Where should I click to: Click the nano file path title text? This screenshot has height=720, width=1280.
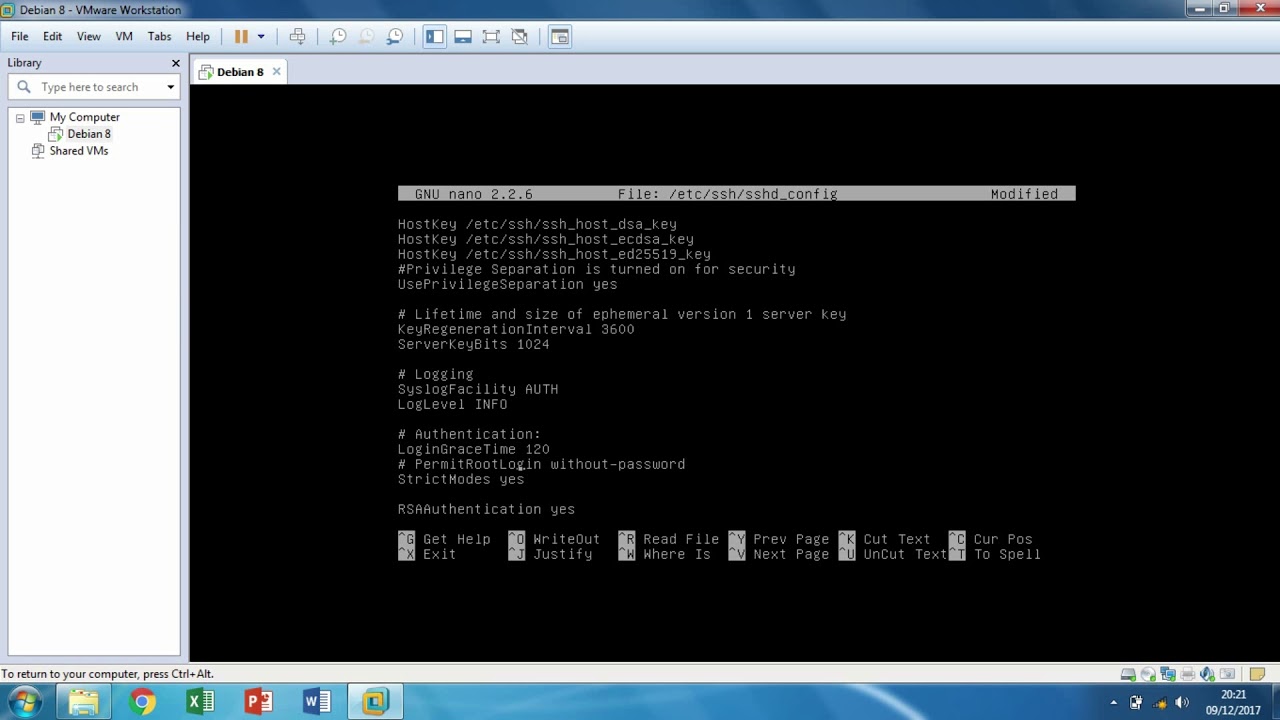point(727,194)
